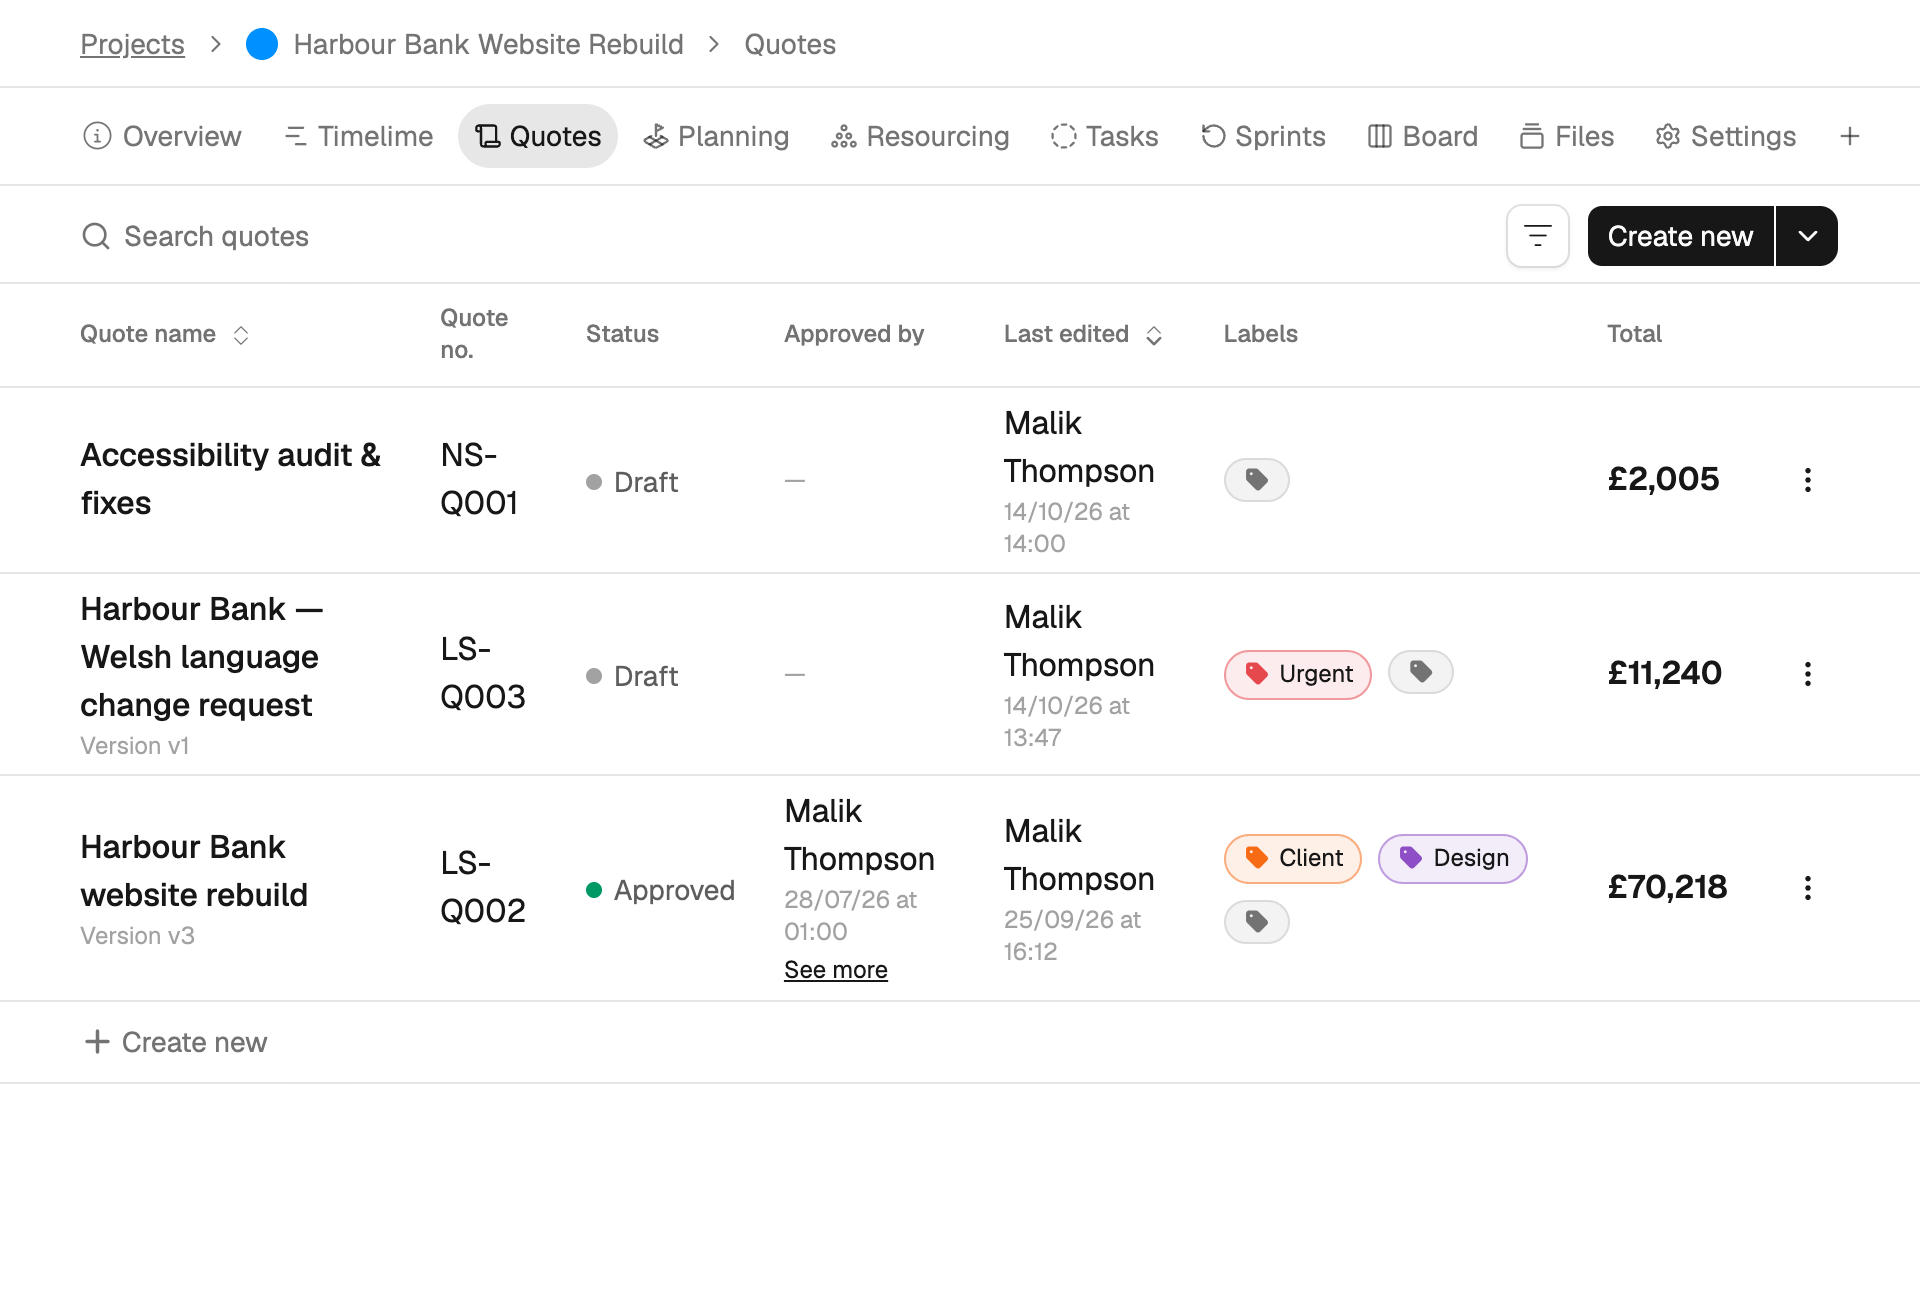Click the £11,240 total
Screen dimensions: 1920x1314
[x=1664, y=673]
